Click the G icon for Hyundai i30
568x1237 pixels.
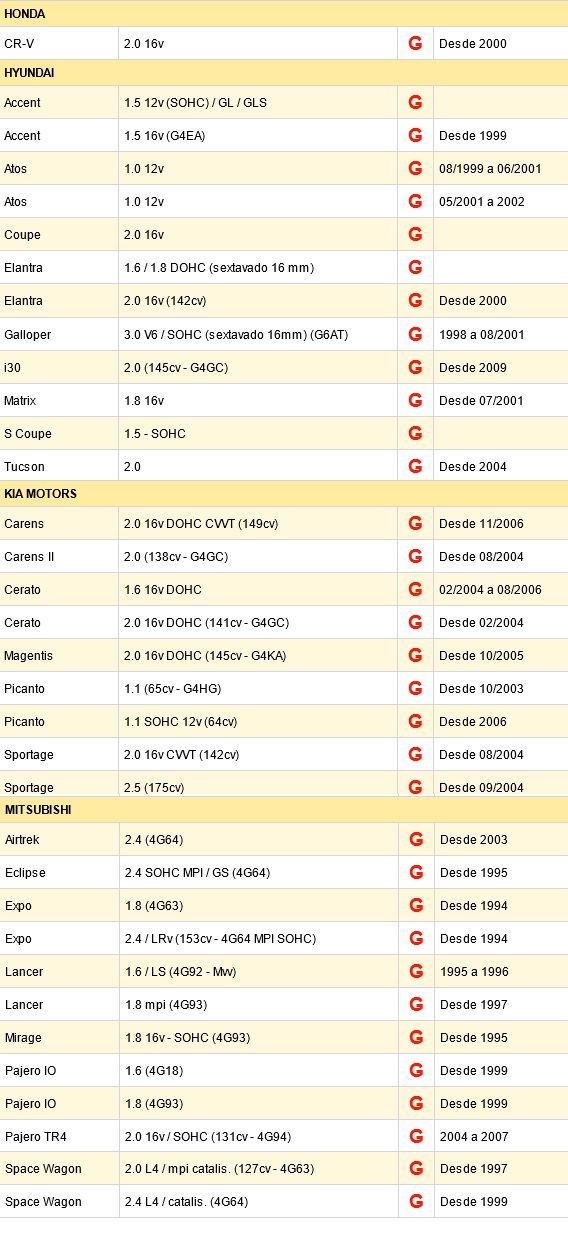click(415, 367)
